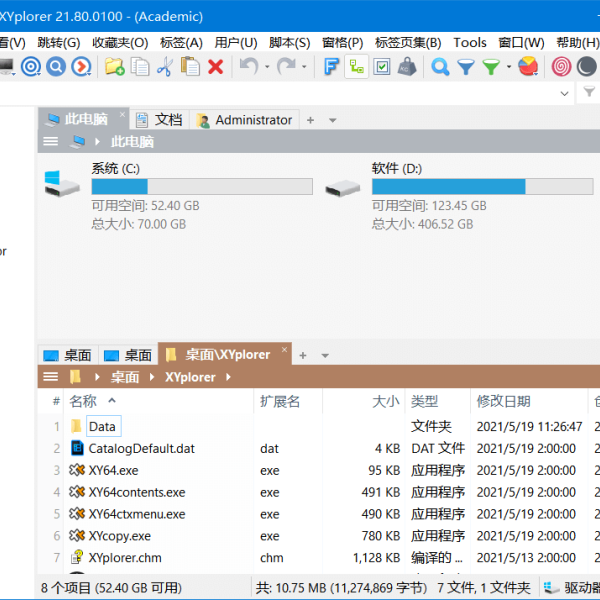This screenshot has width=600, height=600.
Task: Click the C: drive usage bar
Action: (x=202, y=187)
